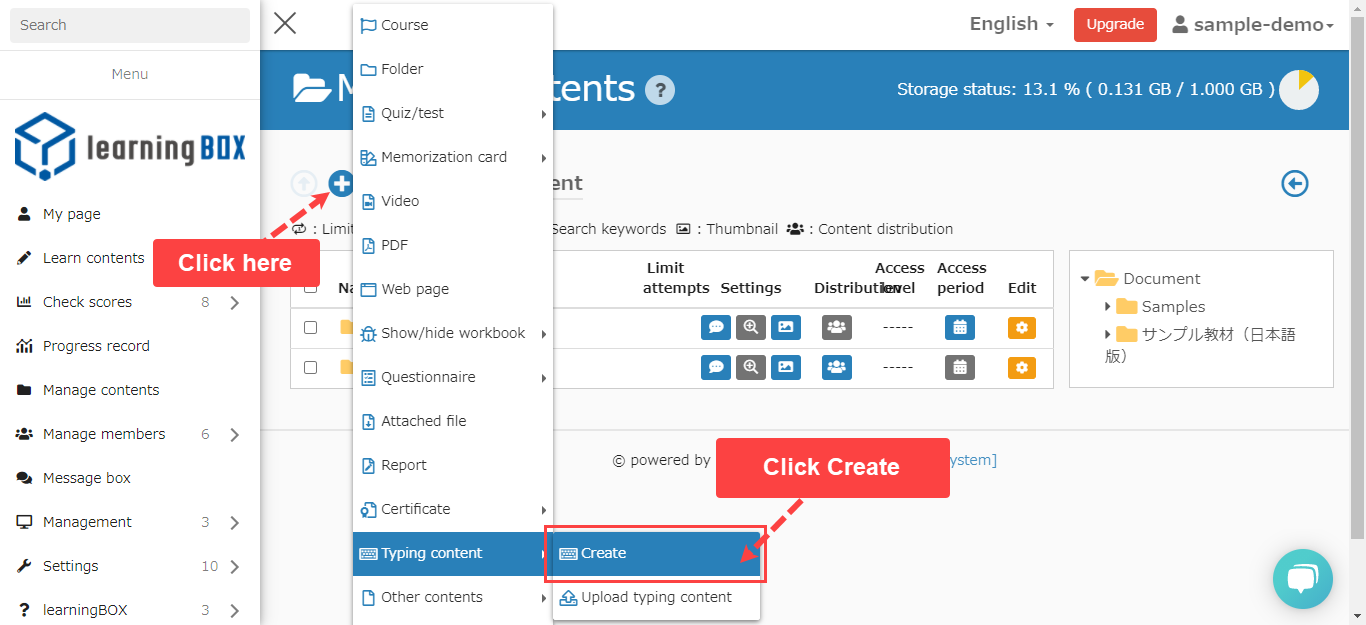Viewport: 1366px width, 625px height.
Task: Click the back arrow circle icon
Action: [1295, 184]
